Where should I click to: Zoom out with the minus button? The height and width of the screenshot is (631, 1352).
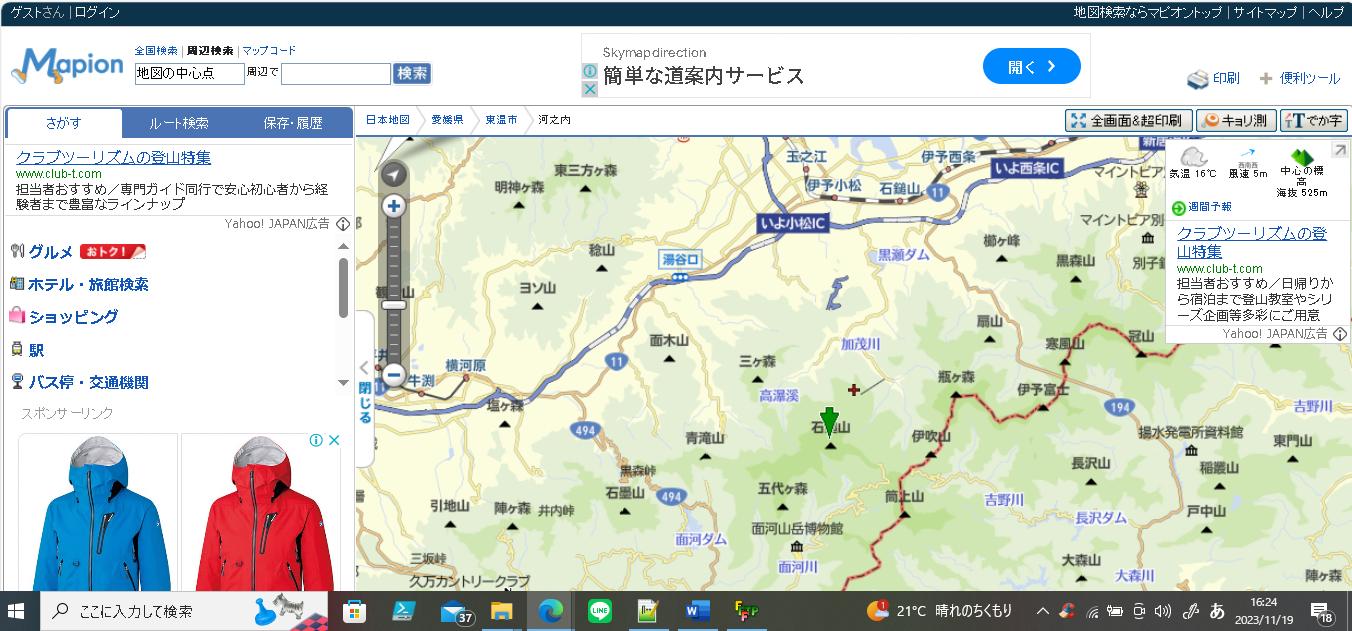click(x=394, y=376)
